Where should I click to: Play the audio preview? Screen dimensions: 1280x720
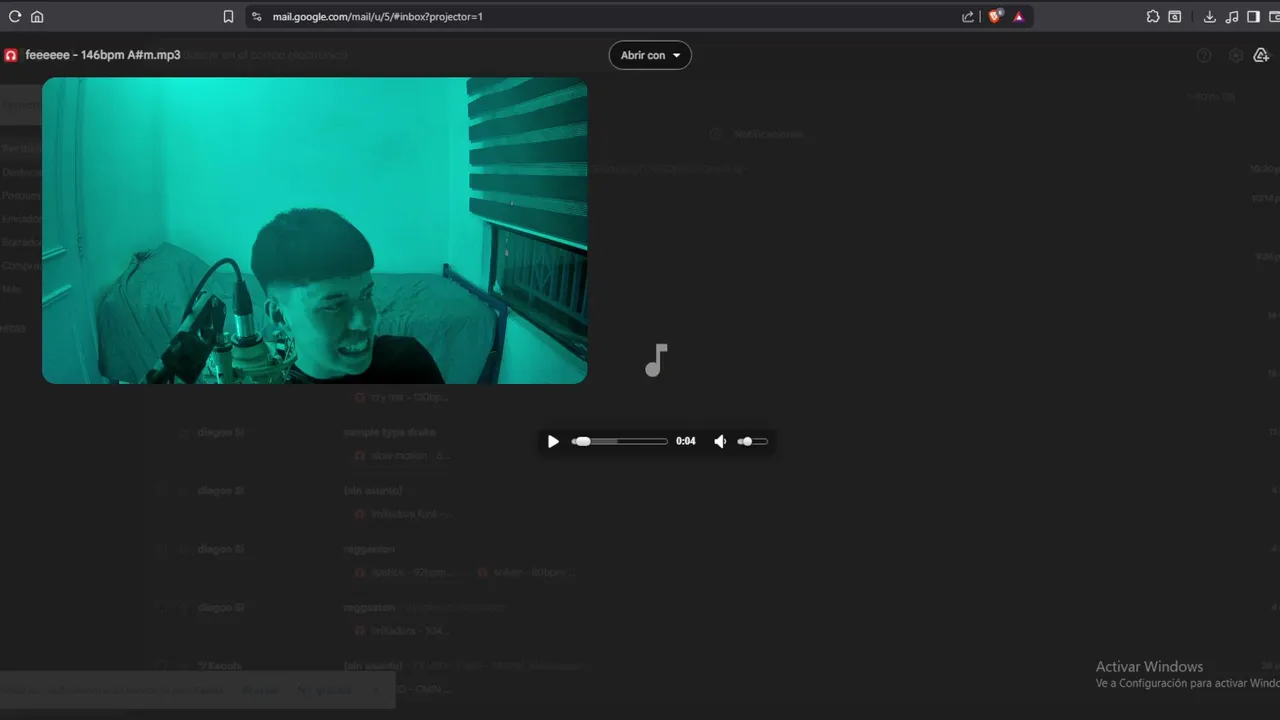coord(553,441)
